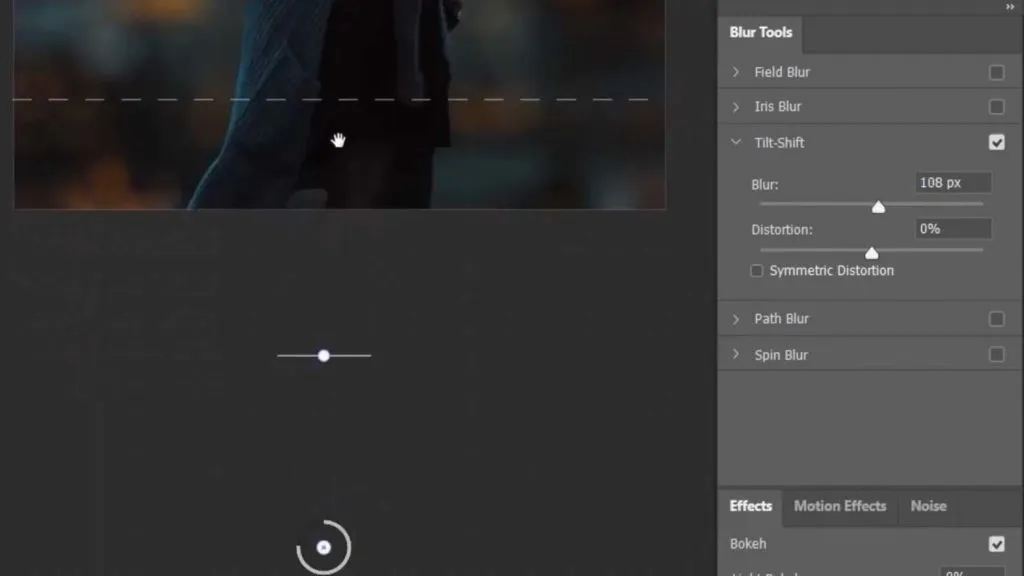Open the Noise tab
1024x576 pixels.
[927, 506]
